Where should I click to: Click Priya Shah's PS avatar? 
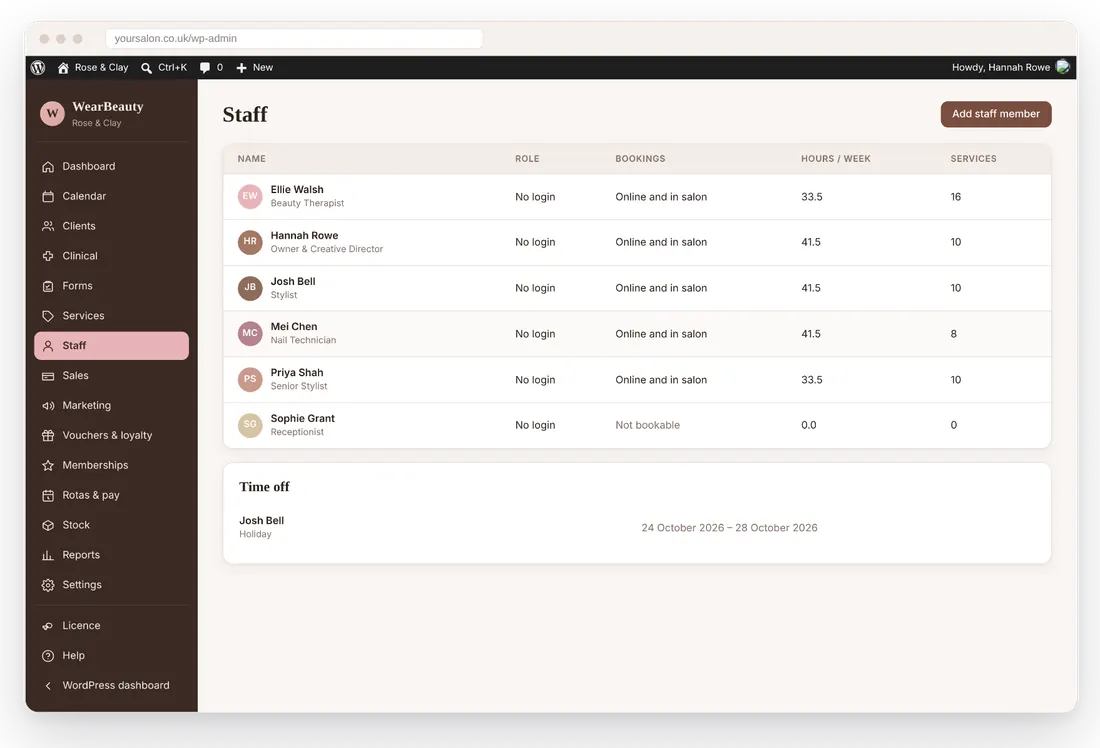[x=250, y=380]
